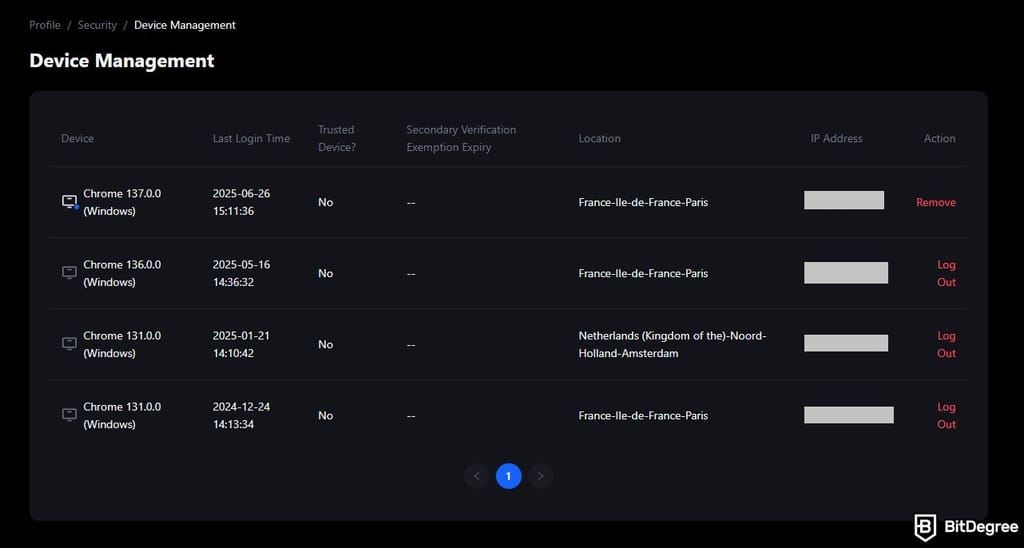
Task: Click monitor icon of Amsterdam Chrome 131.0.0 device
Action: tap(69, 344)
